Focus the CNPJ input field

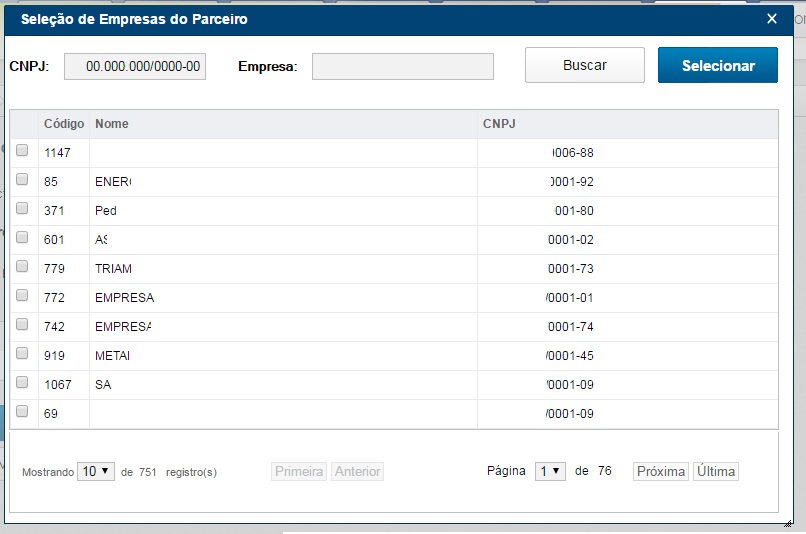[x=135, y=67]
